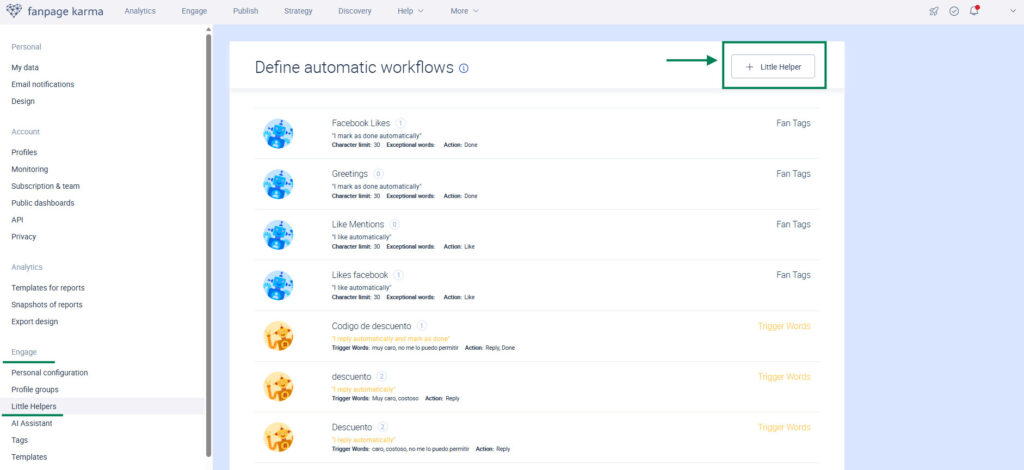Click Fan Tags label on Likes facebook row
This screenshot has width=1024, height=470.
point(793,275)
